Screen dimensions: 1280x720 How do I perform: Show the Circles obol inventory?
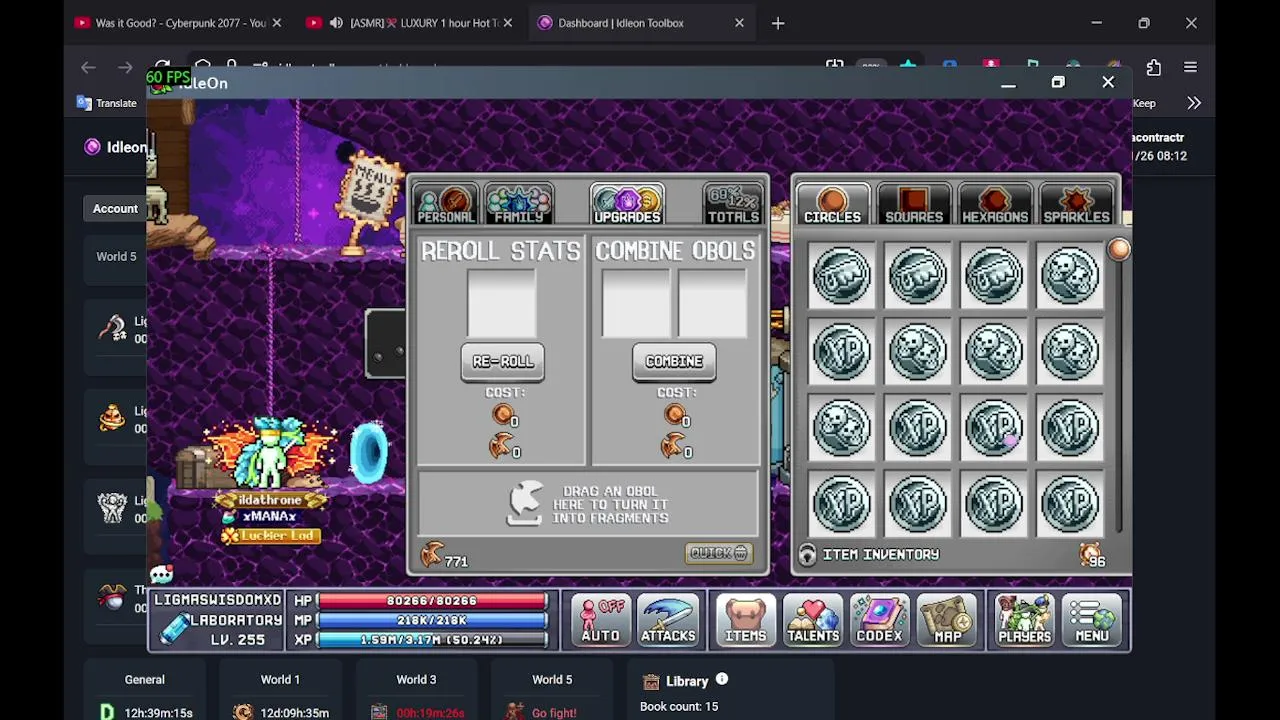coord(832,204)
